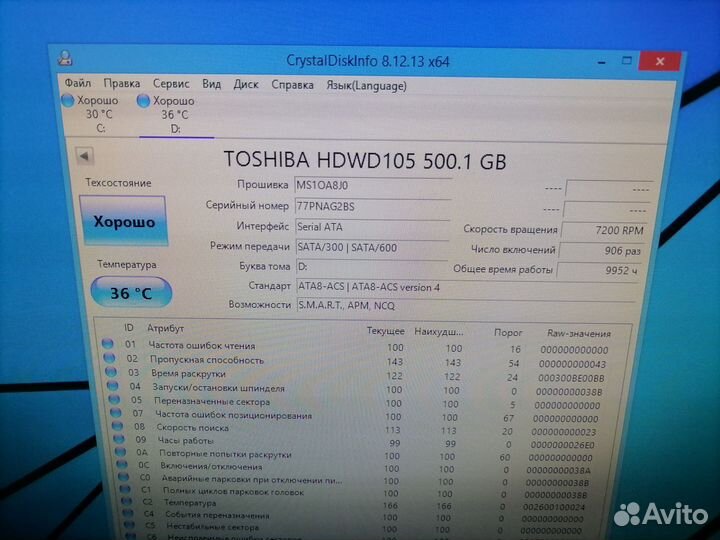This screenshot has height=540, width=720.
Task: Click the Текущее column header
Action: click(385, 331)
